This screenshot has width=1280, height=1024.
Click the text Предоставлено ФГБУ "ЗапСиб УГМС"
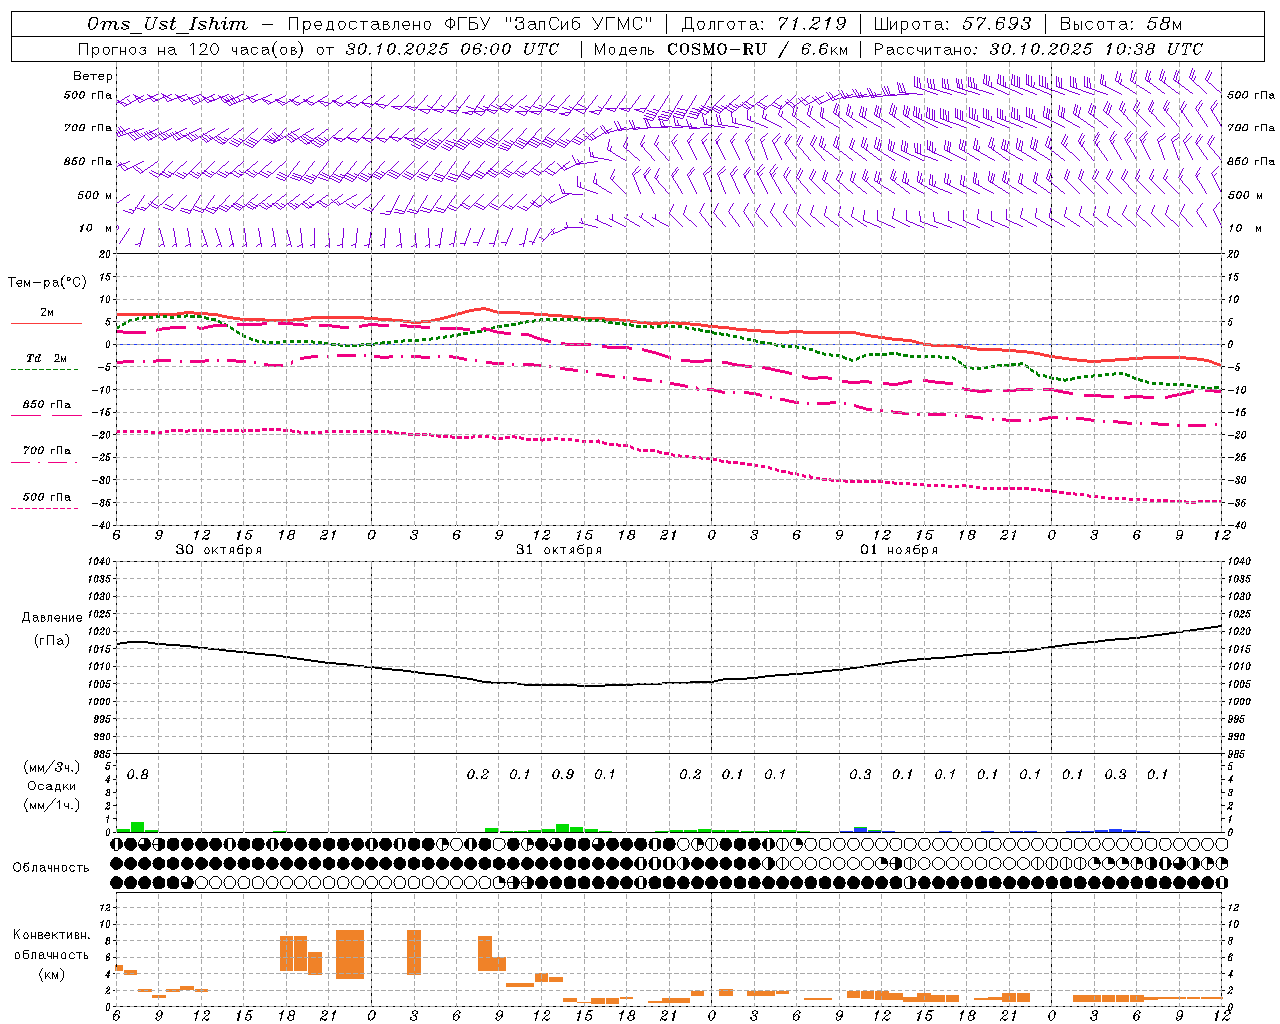[x=470, y=24]
